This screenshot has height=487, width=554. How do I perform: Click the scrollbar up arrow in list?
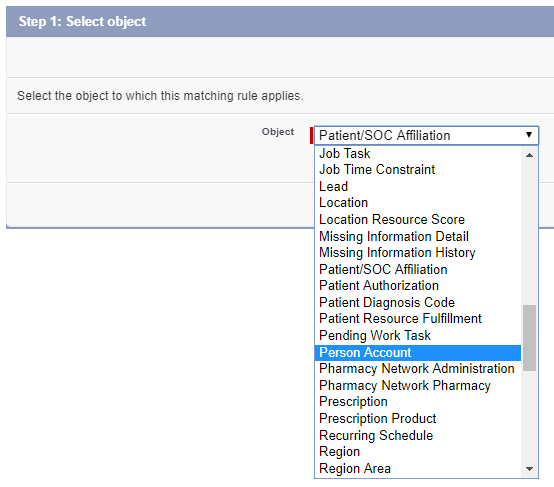(x=529, y=155)
